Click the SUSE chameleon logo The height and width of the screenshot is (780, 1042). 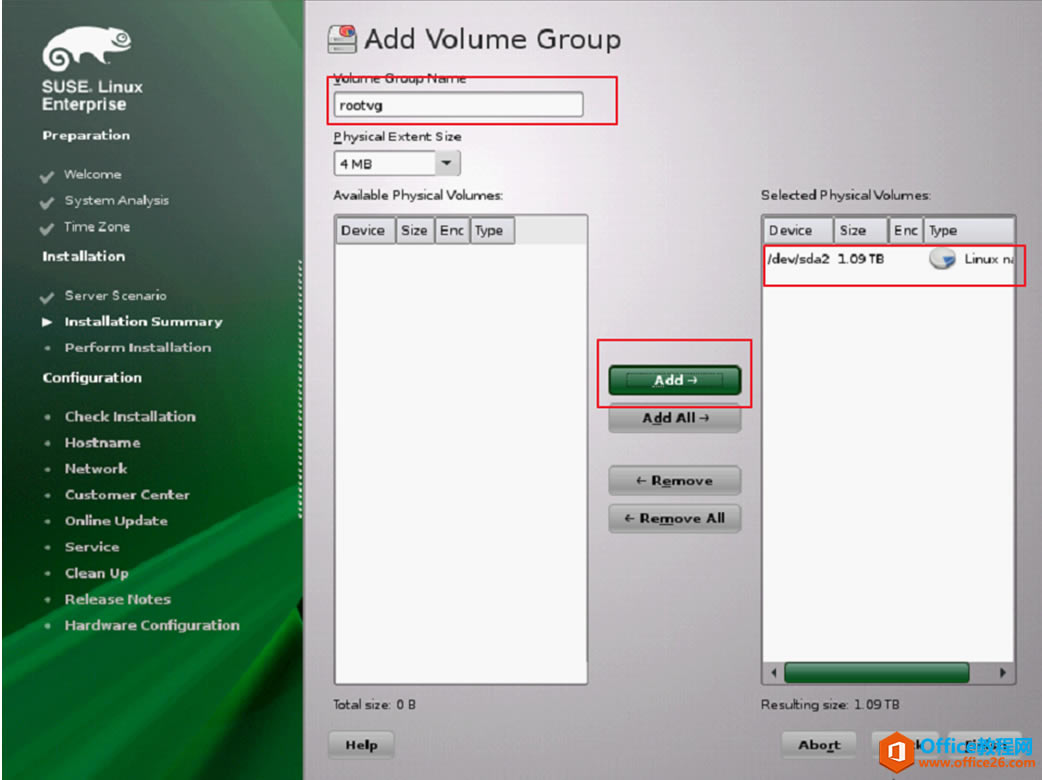86,48
